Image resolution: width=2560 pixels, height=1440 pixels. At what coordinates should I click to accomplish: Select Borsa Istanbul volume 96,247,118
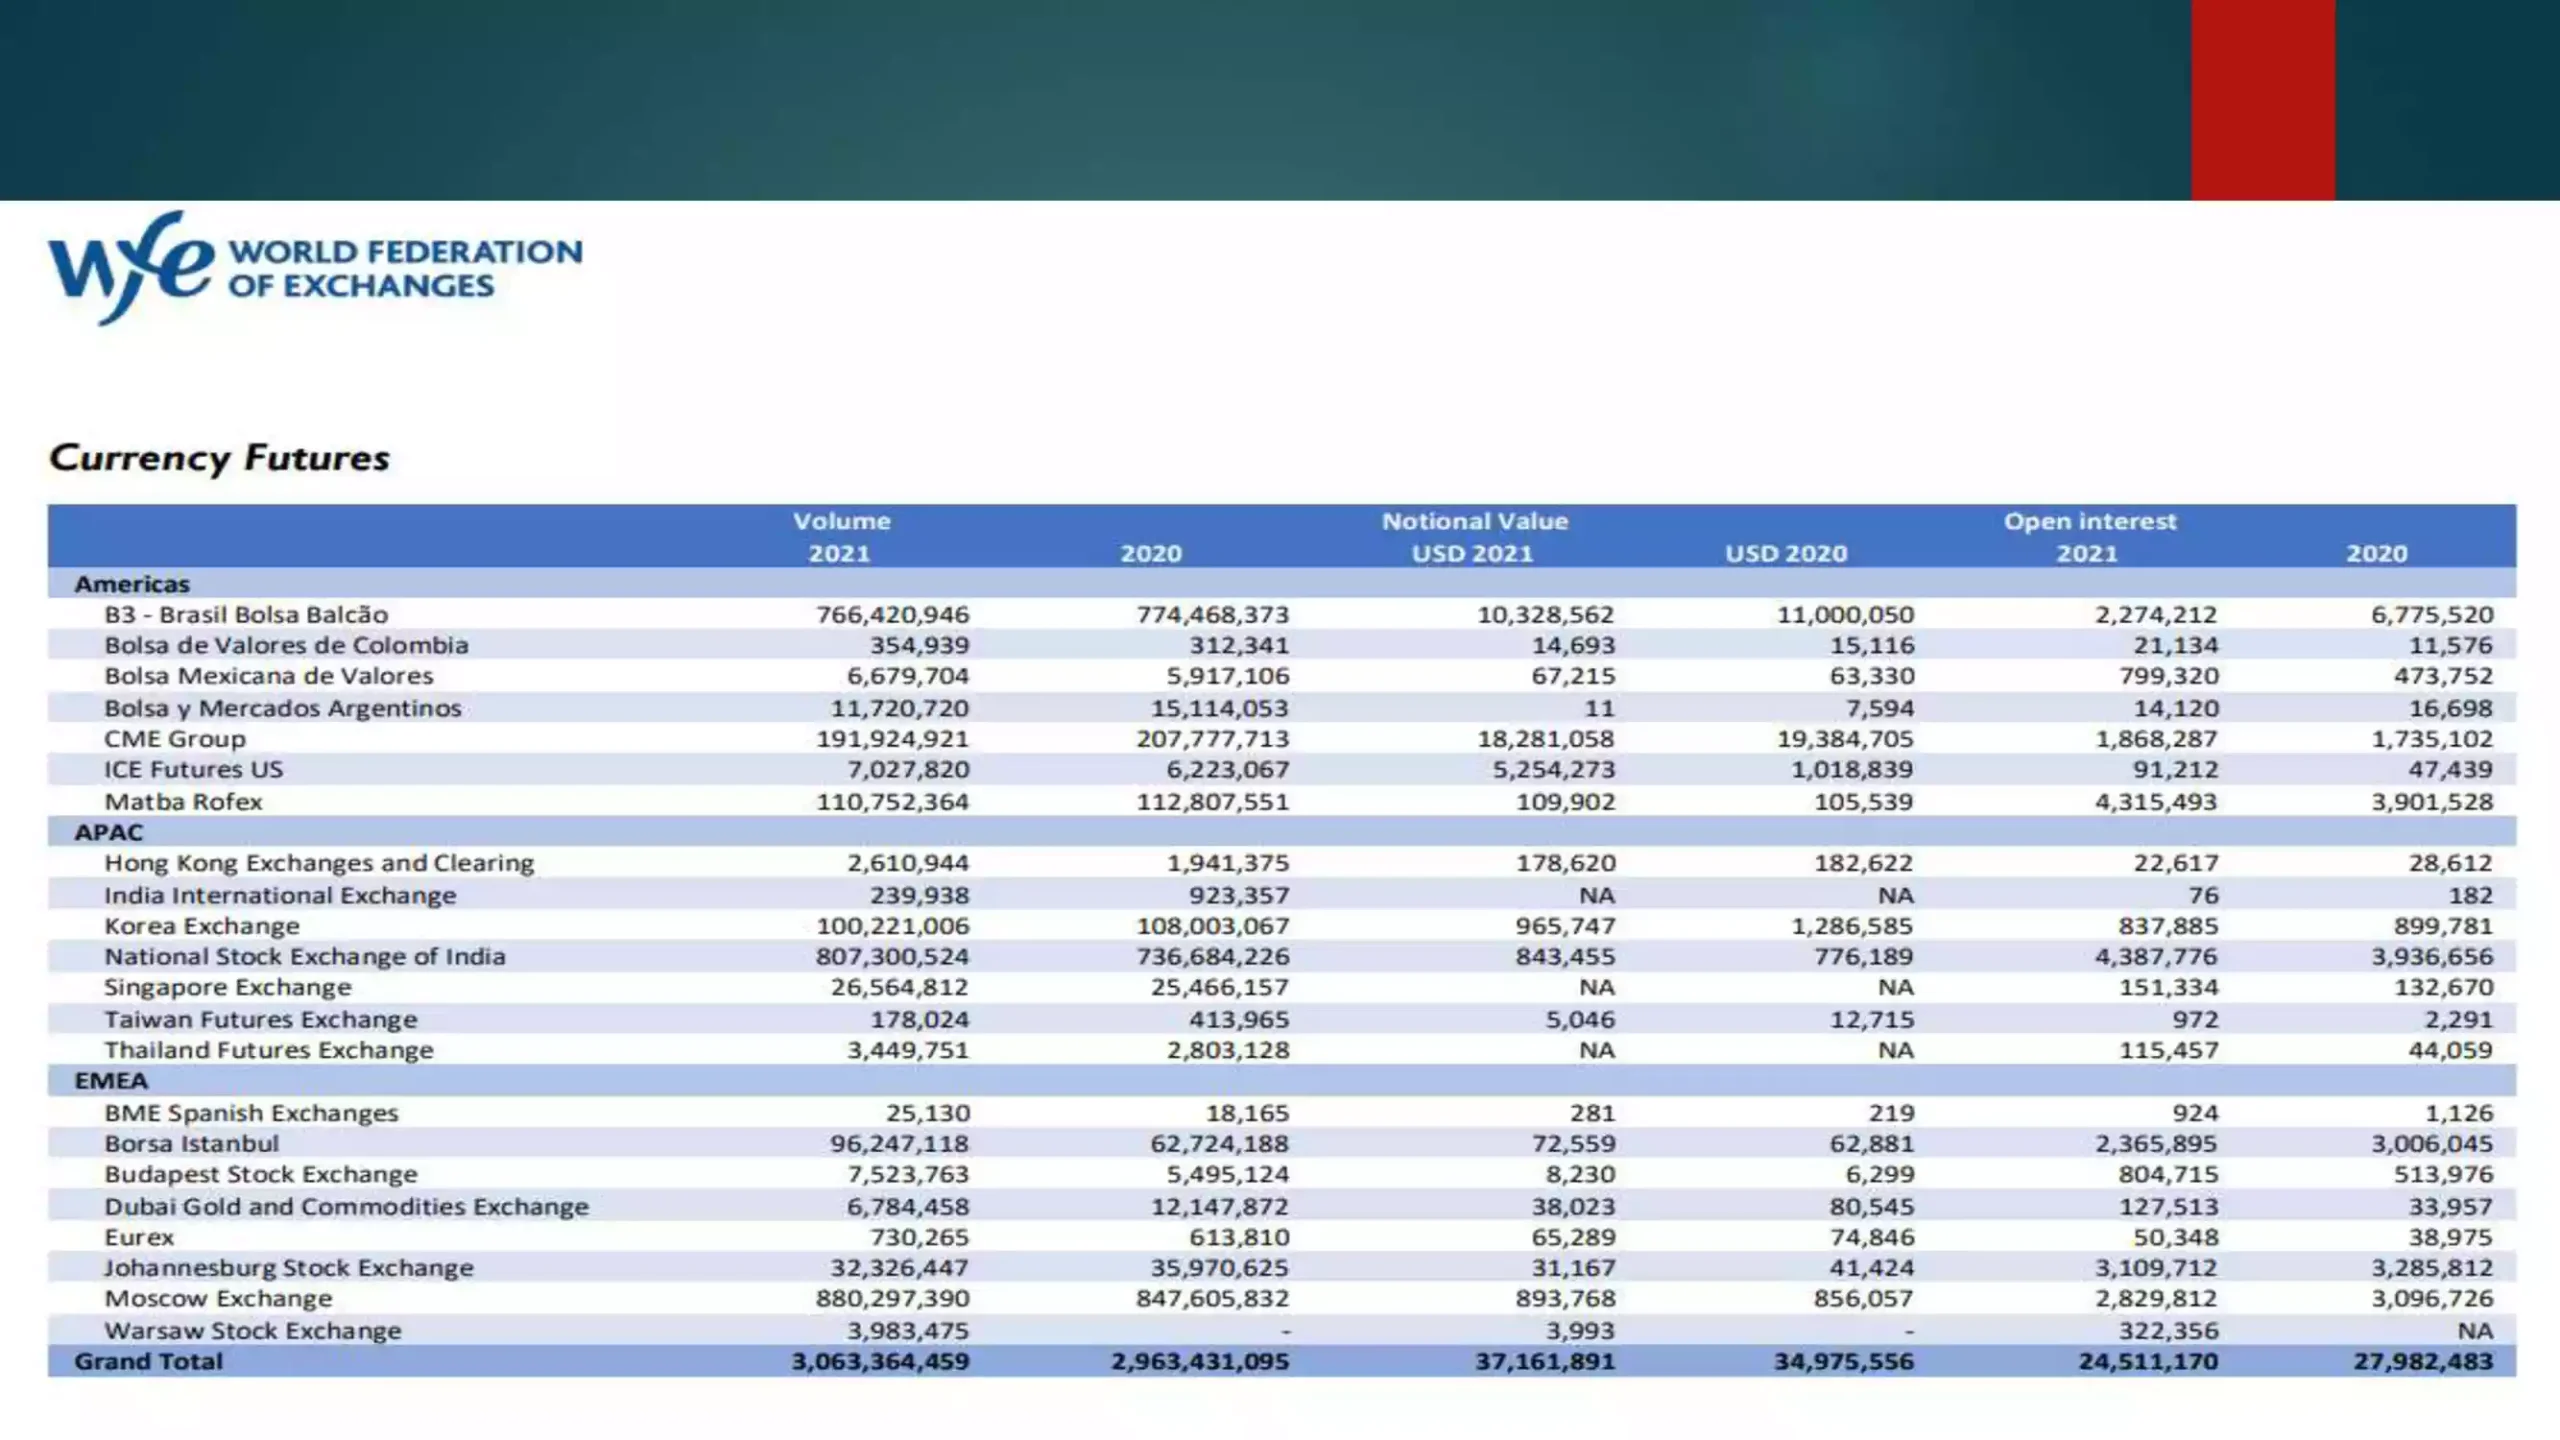899,1144
